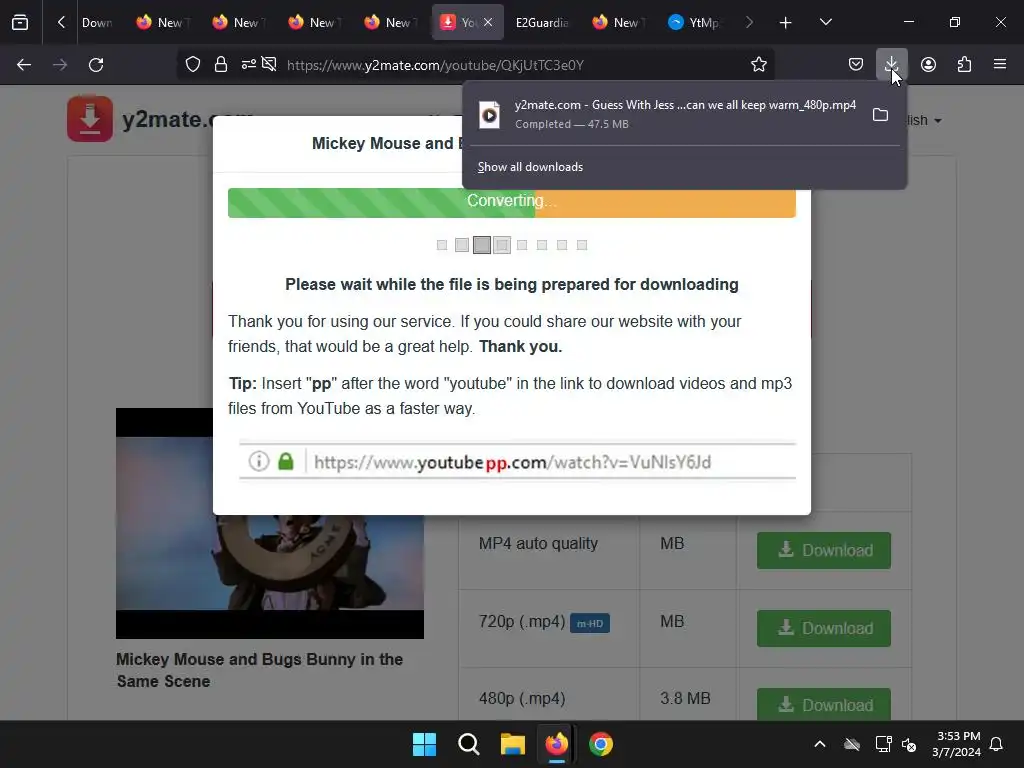Click the info icon in youtubepp example
The image size is (1024, 768).
coord(259,461)
